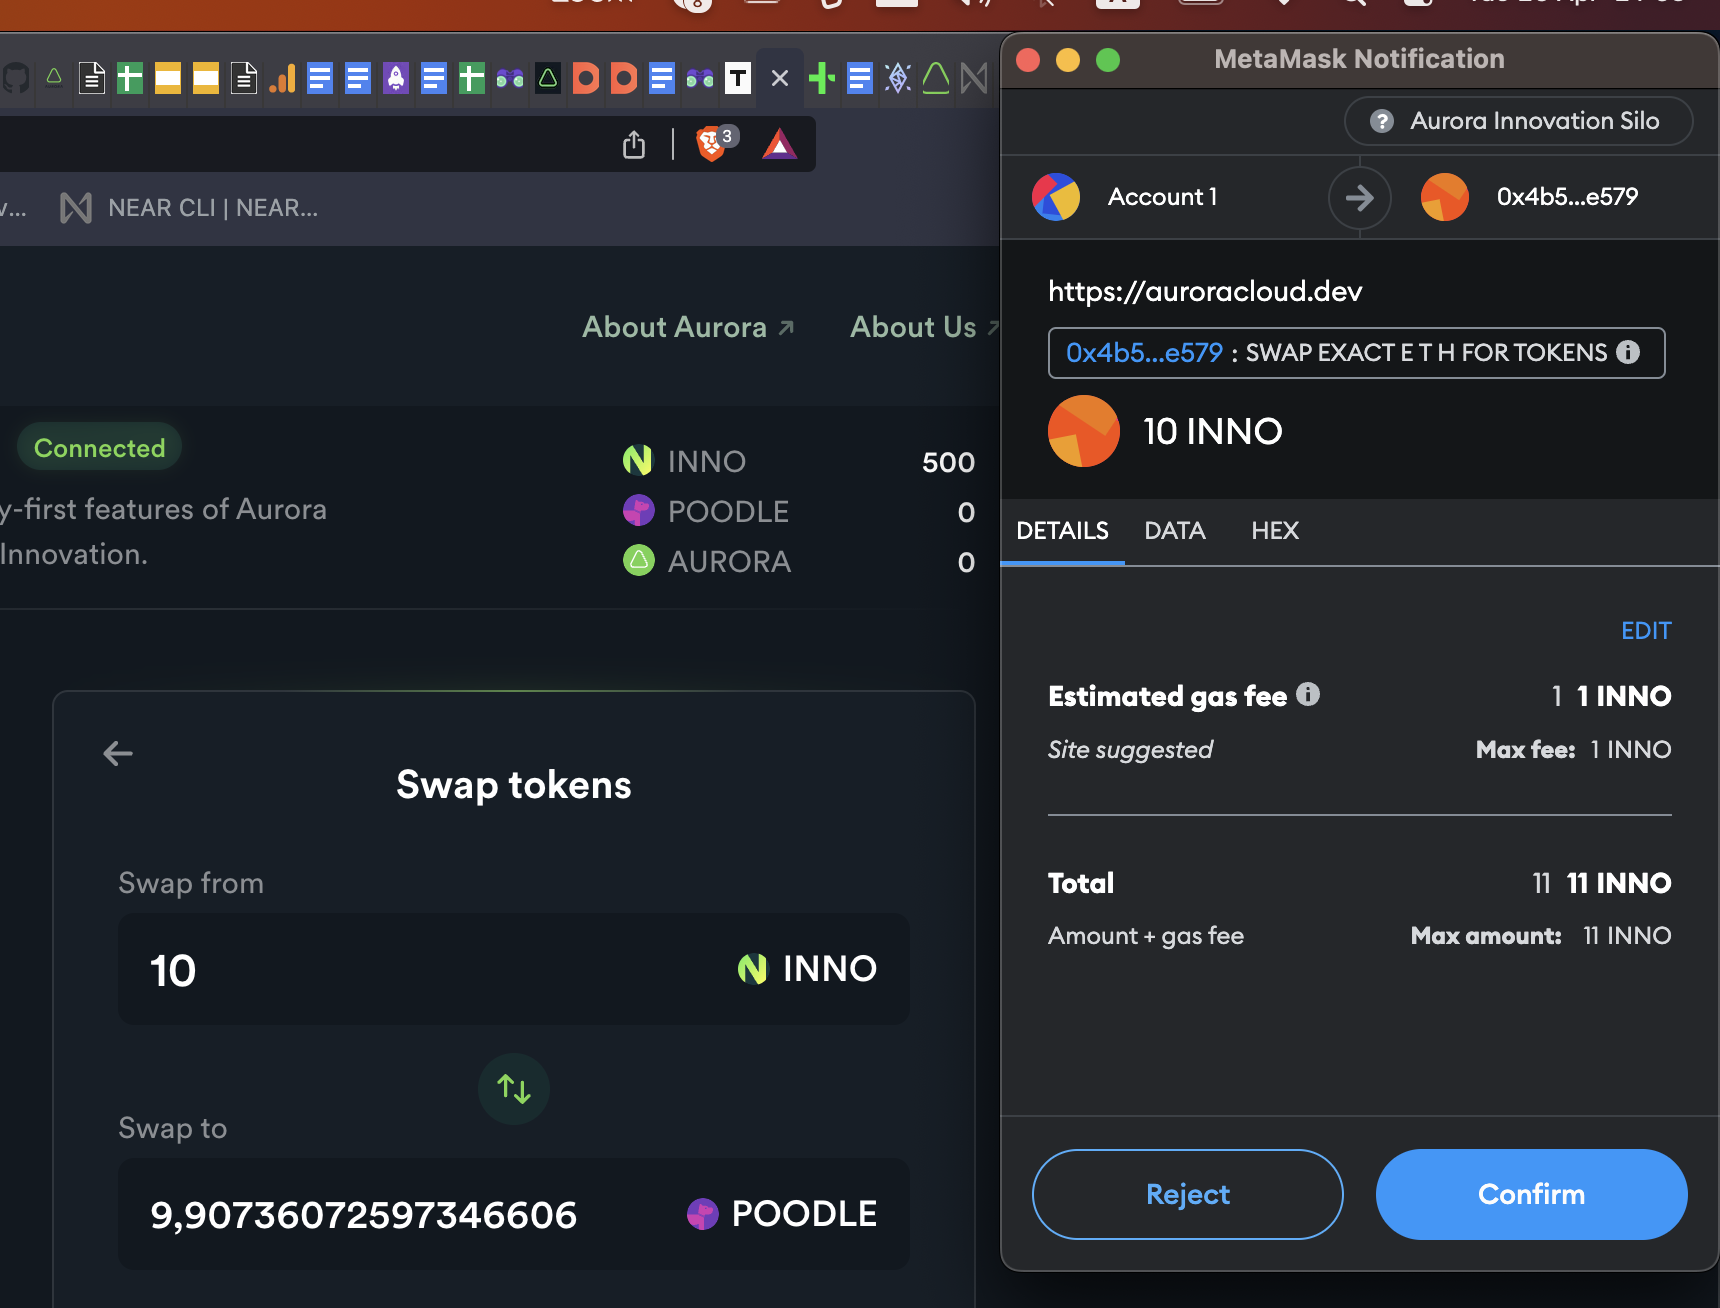Open the NEAR N icon tab
The image size is (1720, 1308).
974,78
